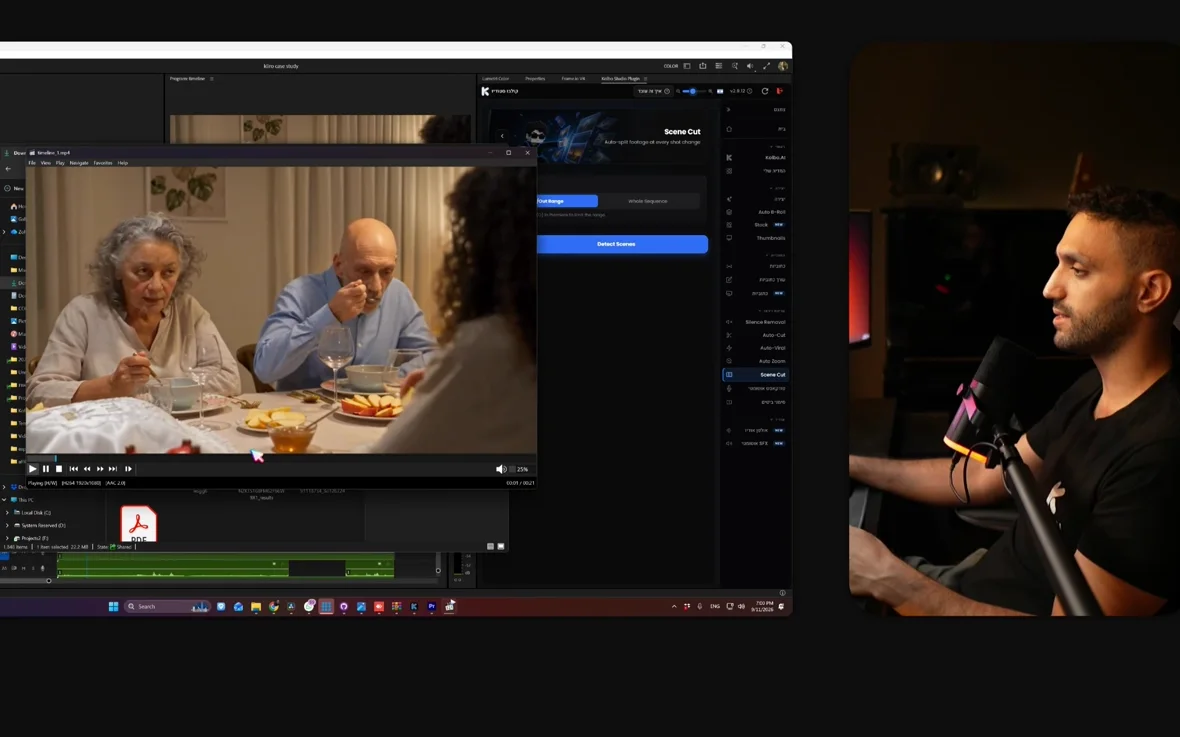The image size is (1180, 737).
Task: Collapse the plugin sidebar with arrow
Action: pos(728,110)
